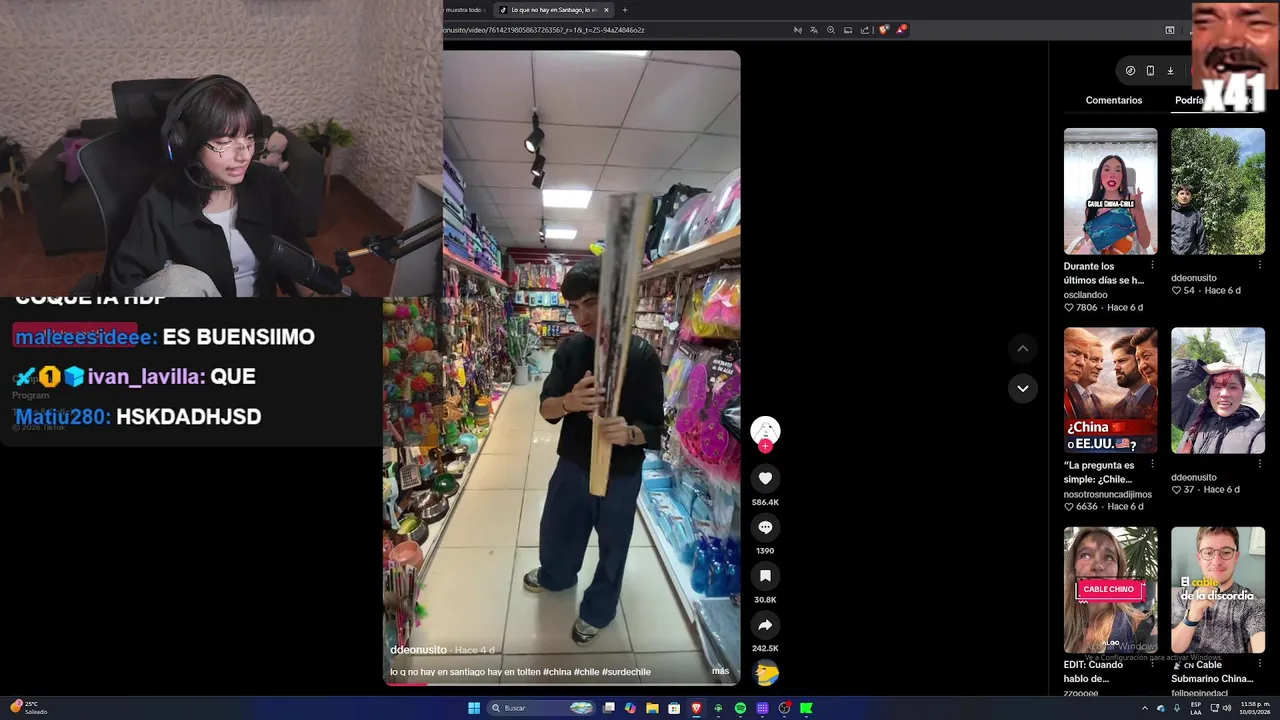Open options menu for ddeonusito 37-likes video
The height and width of the screenshot is (720, 1280).
(1259, 464)
